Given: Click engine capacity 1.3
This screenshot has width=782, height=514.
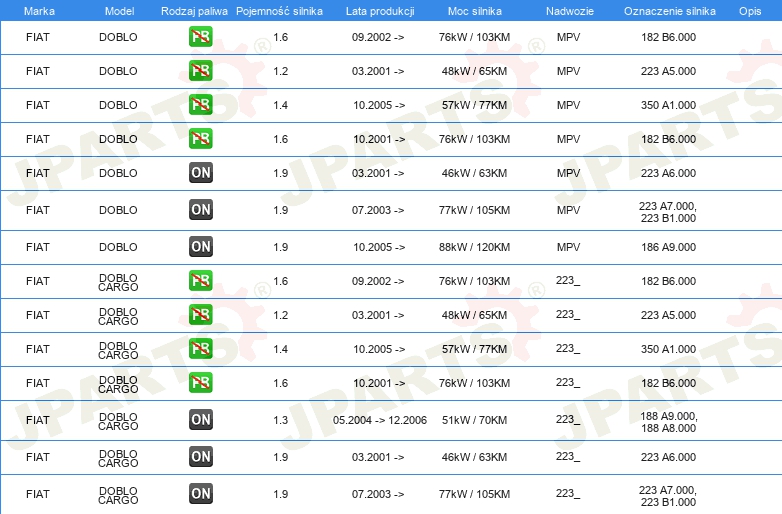Looking at the screenshot, I should (280, 420).
